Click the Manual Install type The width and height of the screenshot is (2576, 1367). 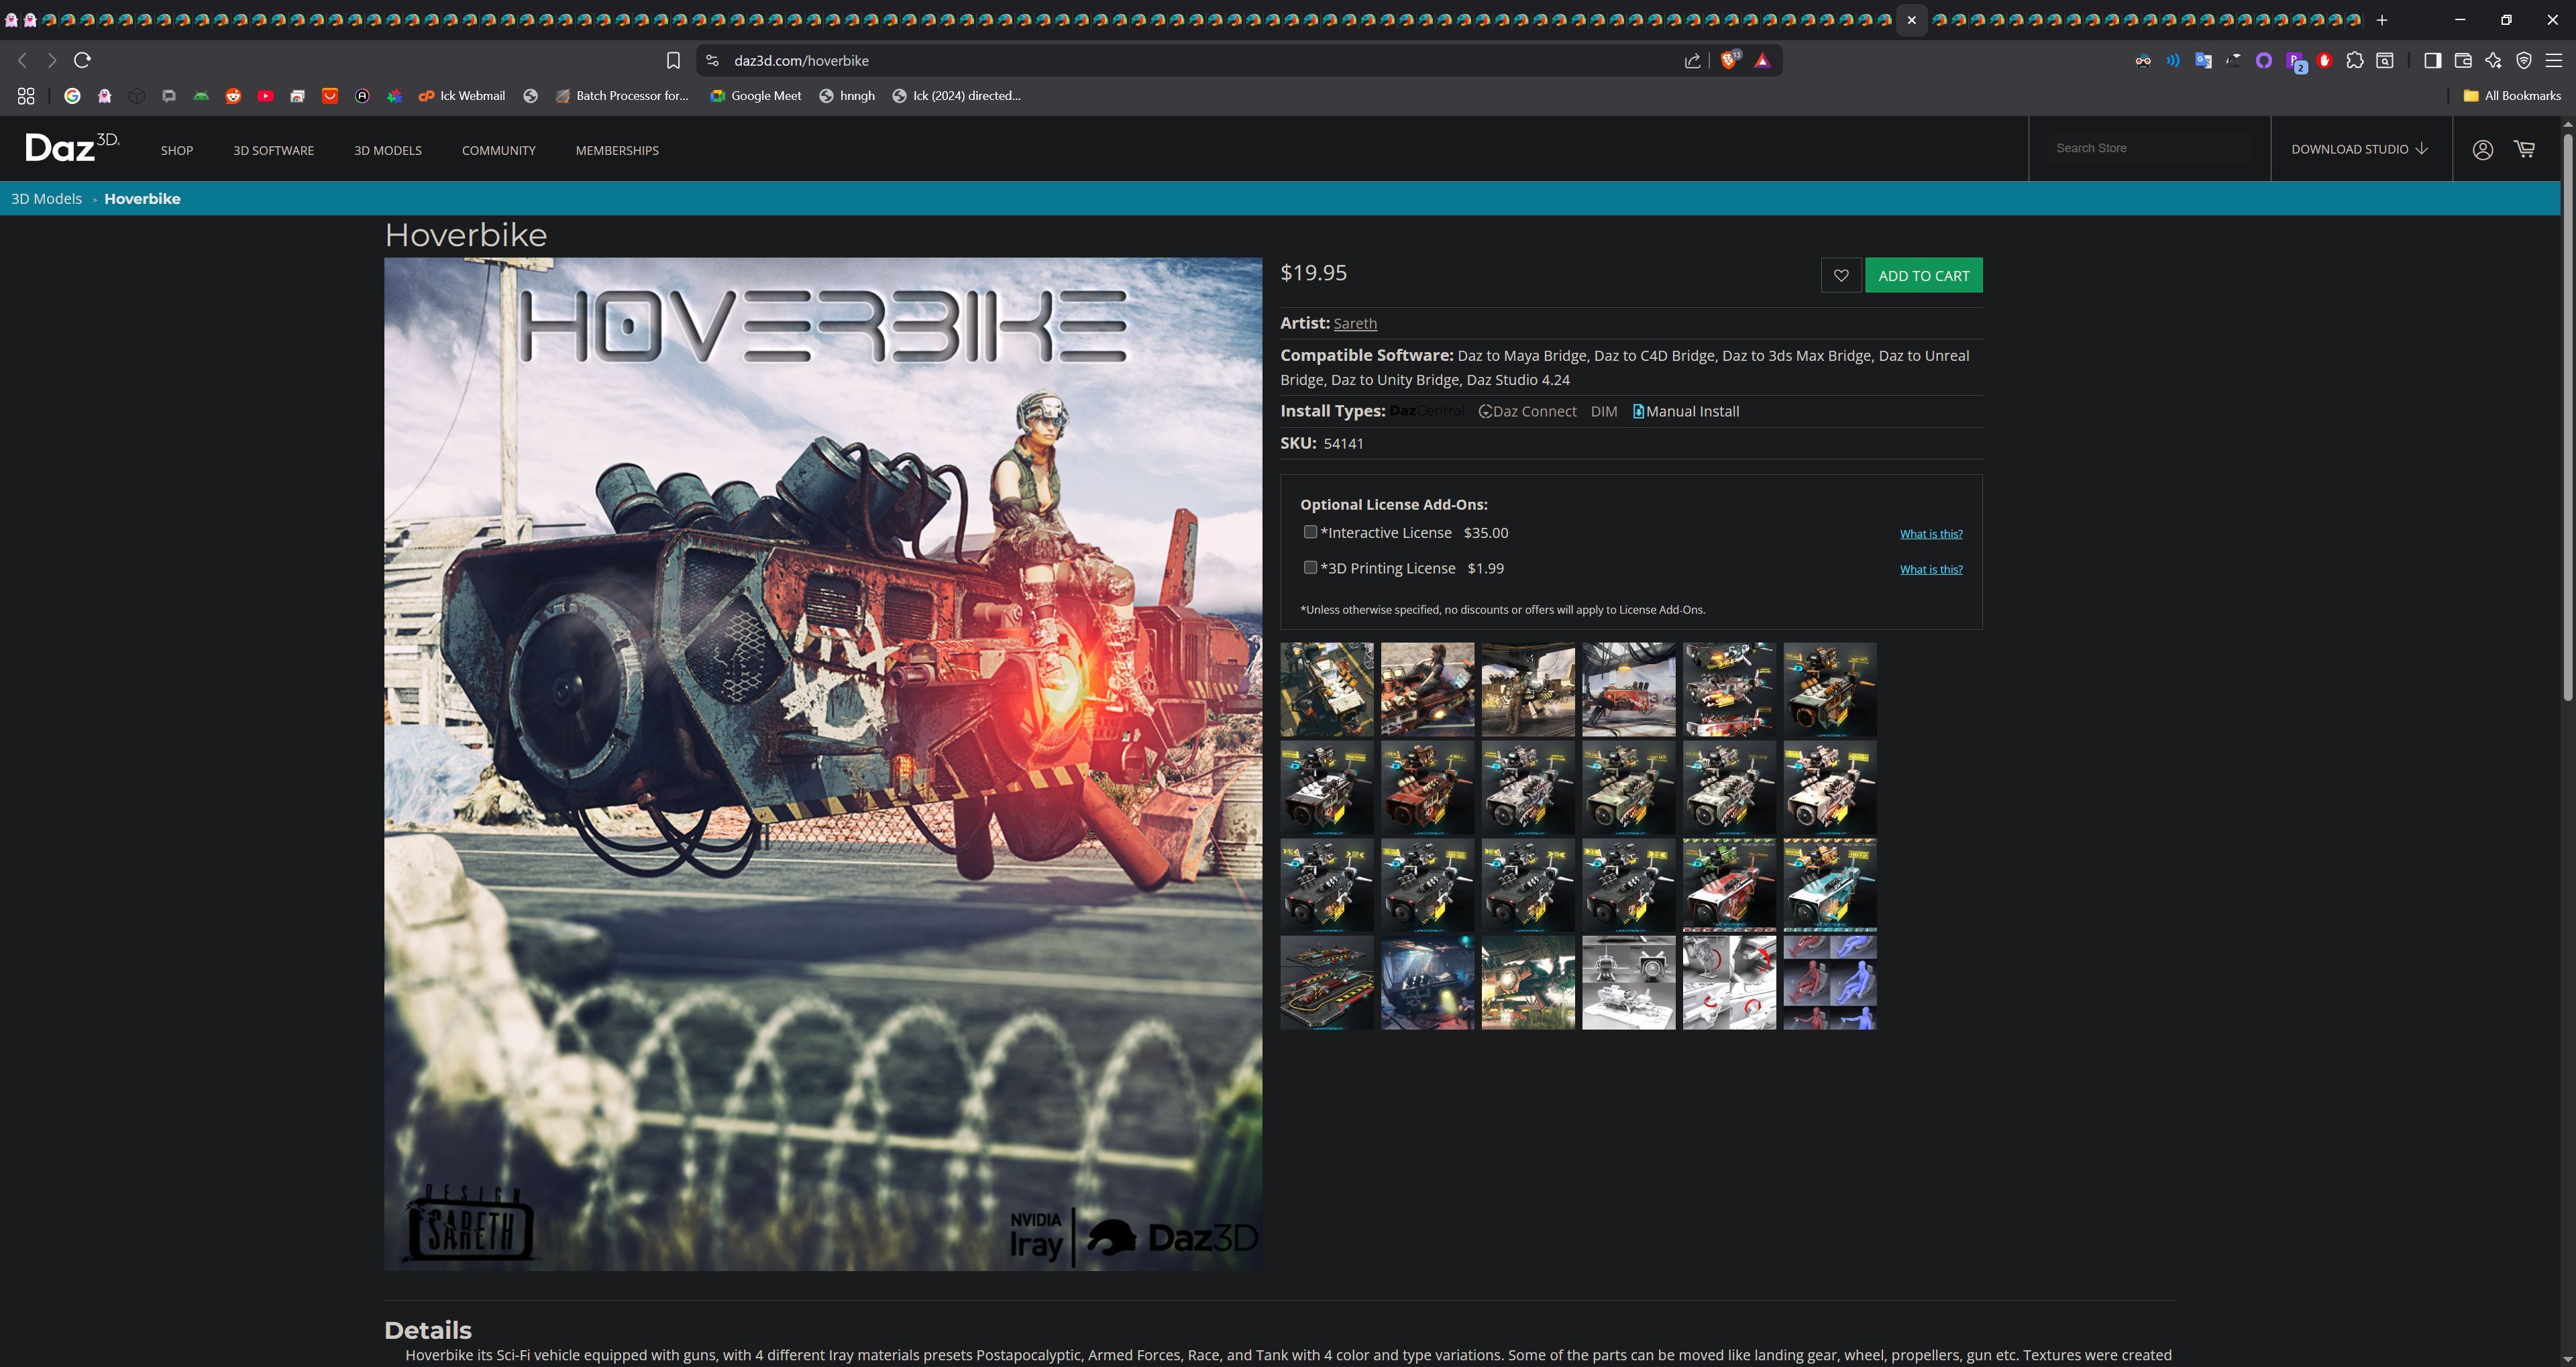pos(1686,411)
